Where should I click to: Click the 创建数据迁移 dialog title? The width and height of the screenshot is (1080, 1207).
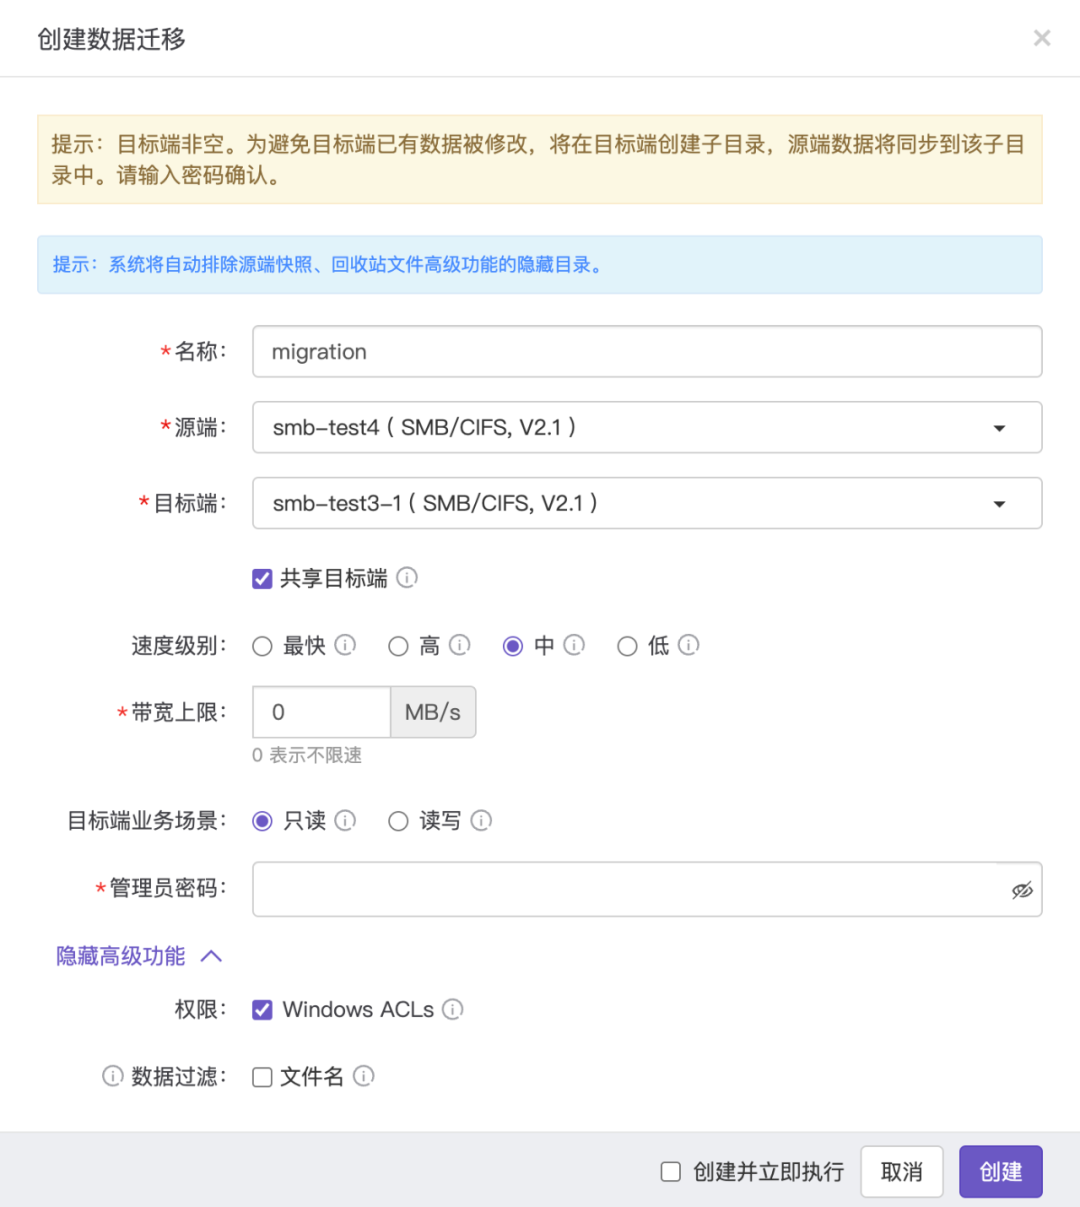[111, 39]
